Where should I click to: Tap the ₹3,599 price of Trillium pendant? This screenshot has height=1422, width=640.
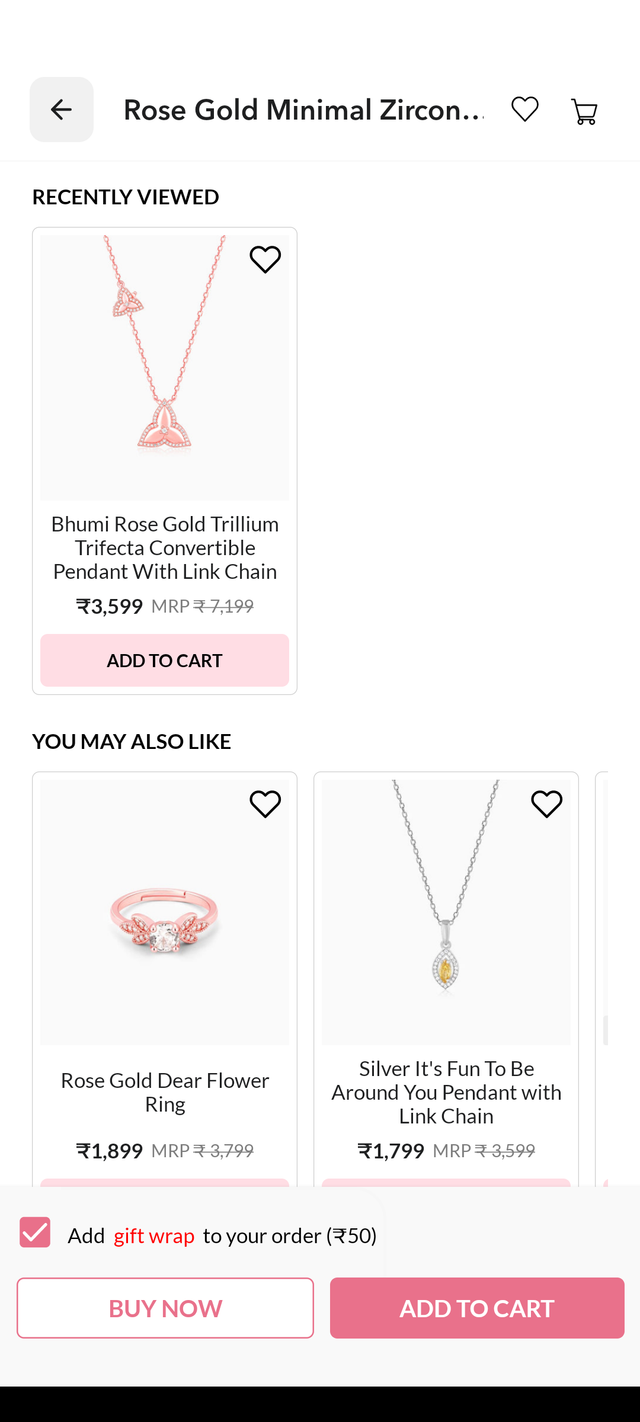pyautogui.click(x=110, y=606)
